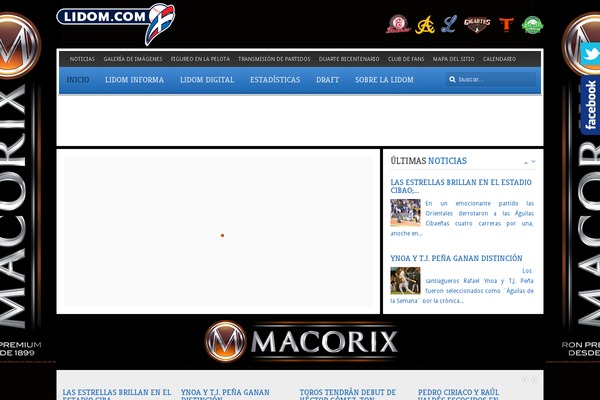Open the Twitter side tab
Screen dimensions: 600x400
pos(590,54)
